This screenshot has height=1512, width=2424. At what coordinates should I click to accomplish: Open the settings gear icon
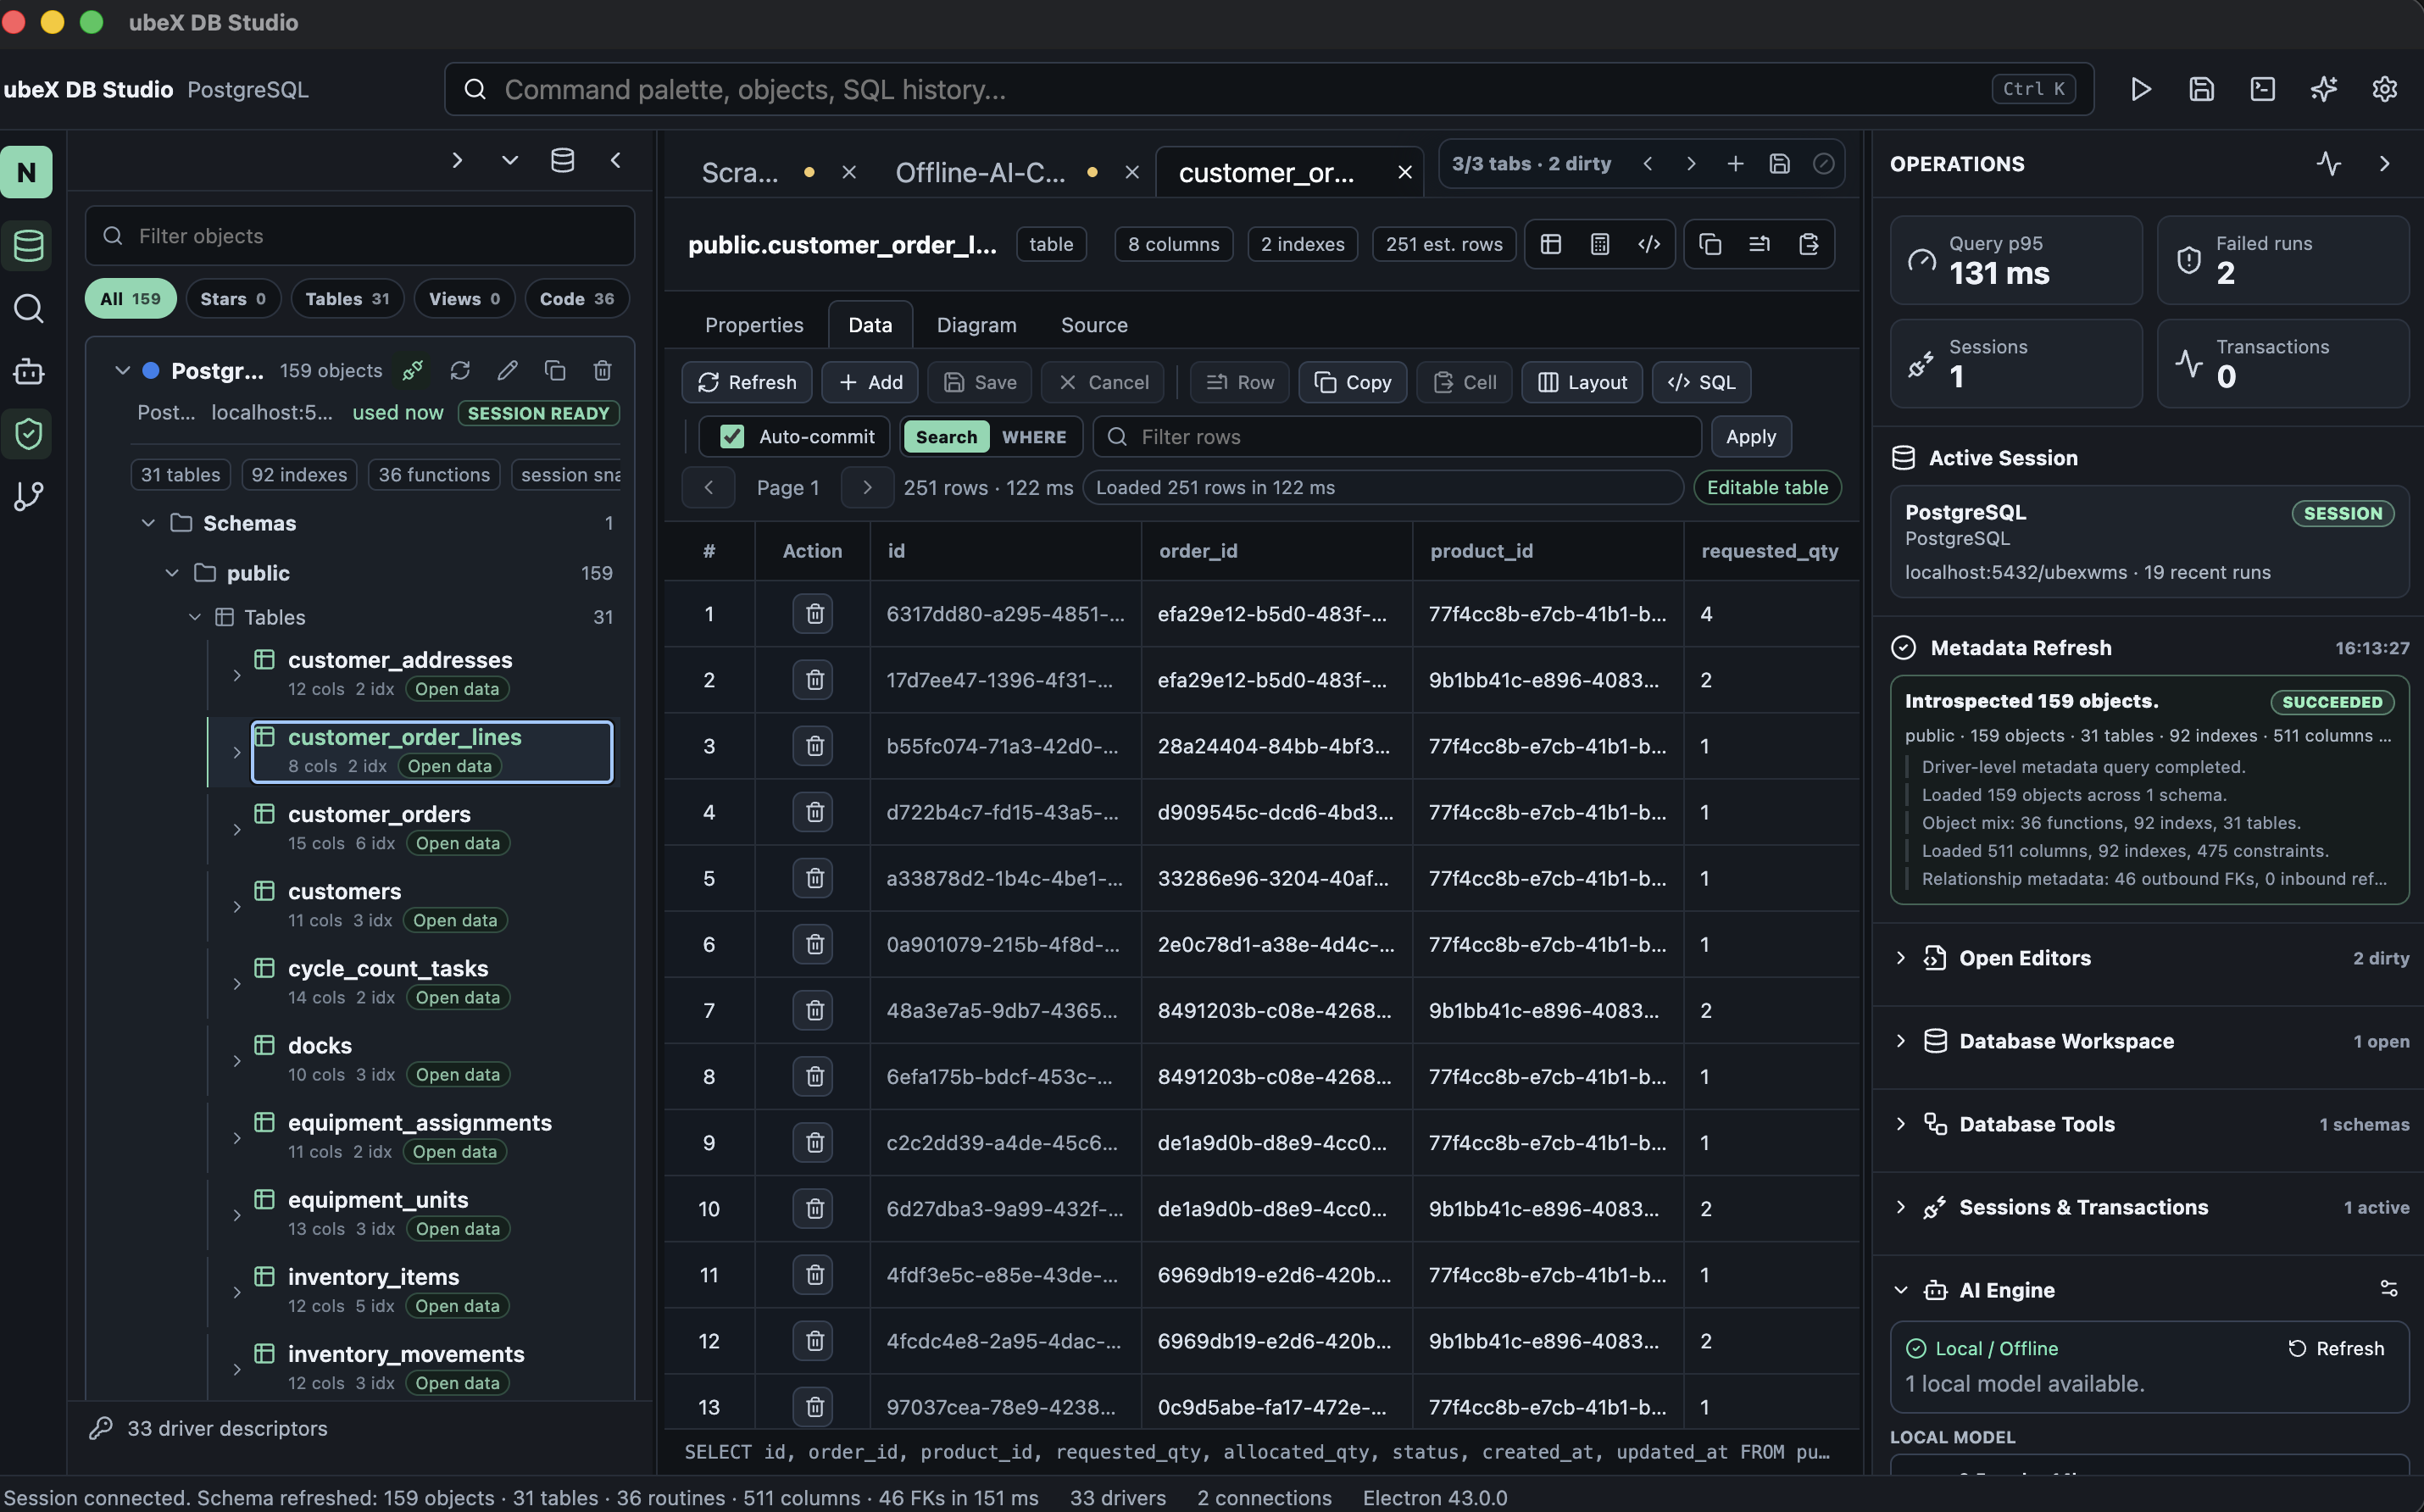pyautogui.click(x=2384, y=89)
